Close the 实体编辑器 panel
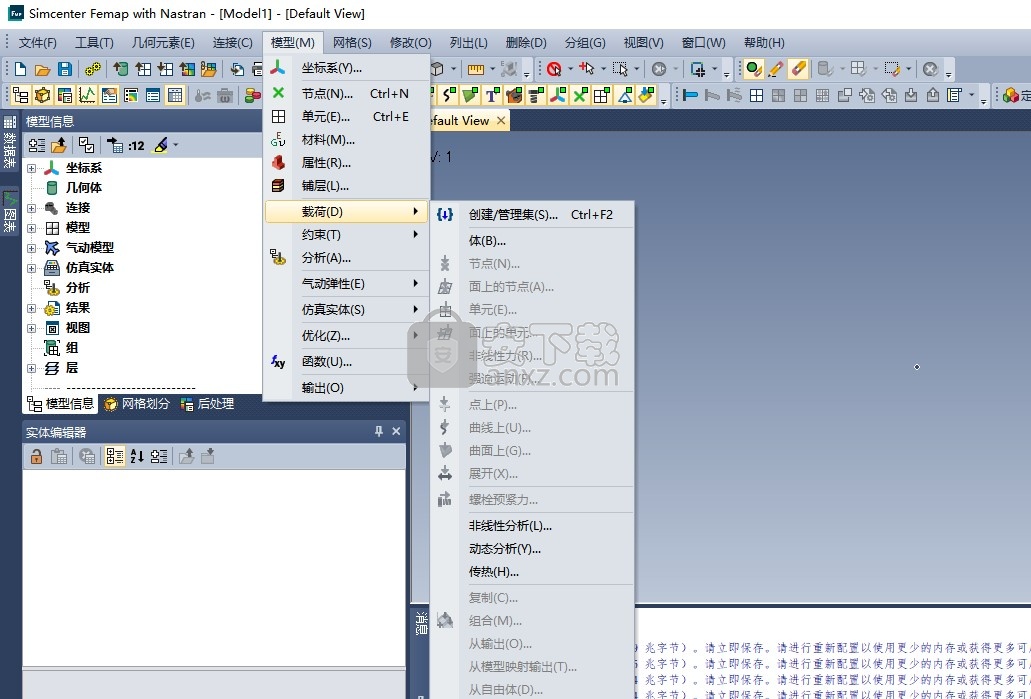 click(x=396, y=431)
